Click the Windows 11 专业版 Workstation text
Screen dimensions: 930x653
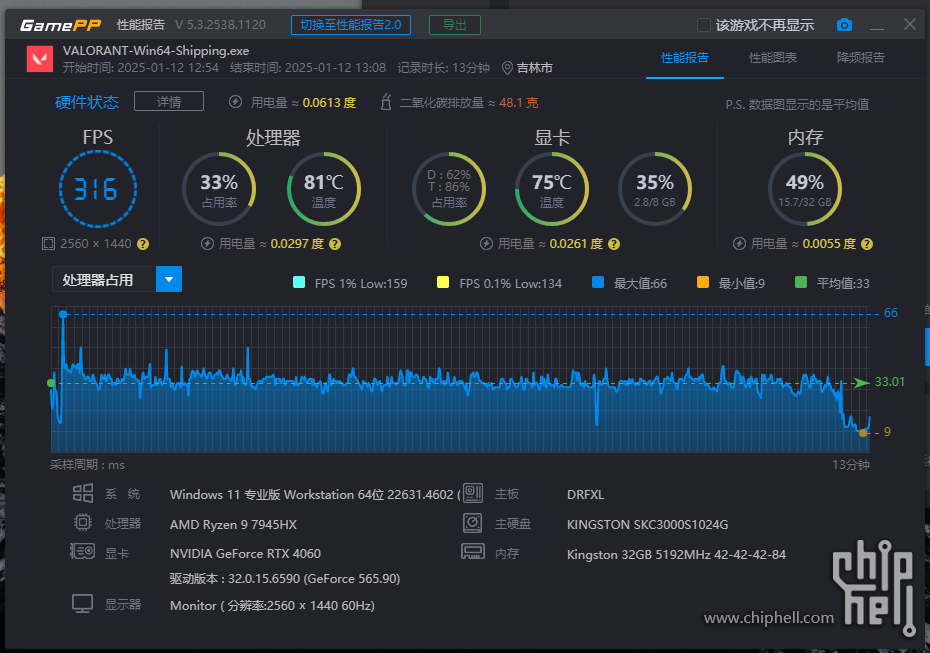(315, 494)
